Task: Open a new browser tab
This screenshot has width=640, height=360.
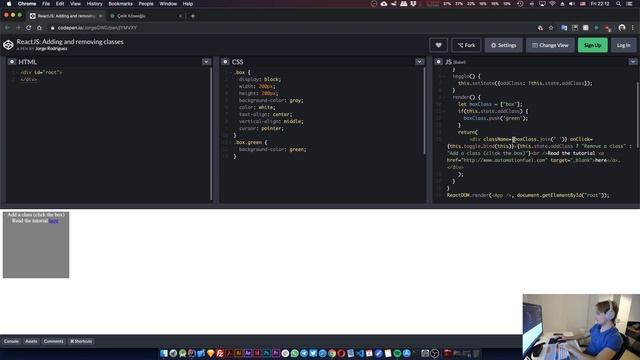Action: pyautogui.click(x=193, y=16)
